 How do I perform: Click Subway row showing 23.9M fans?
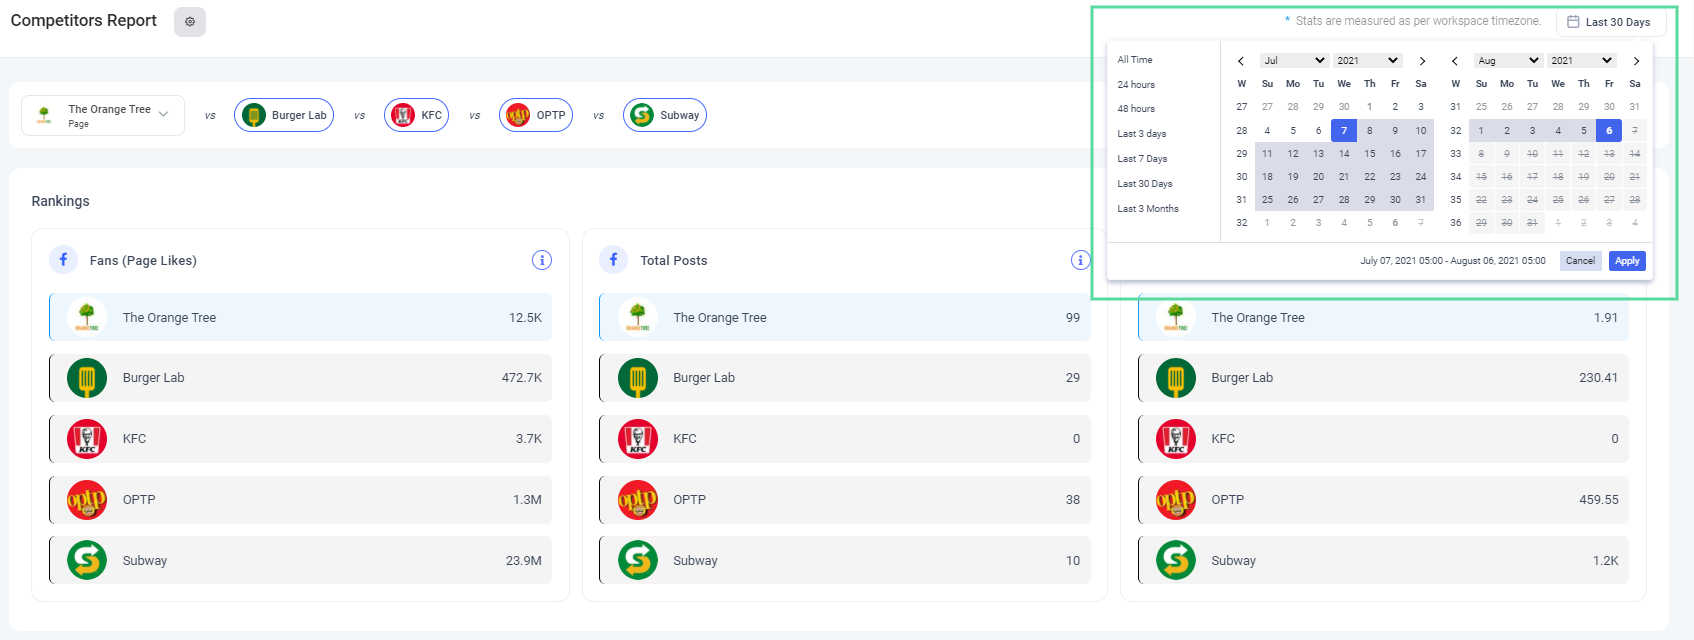300,560
